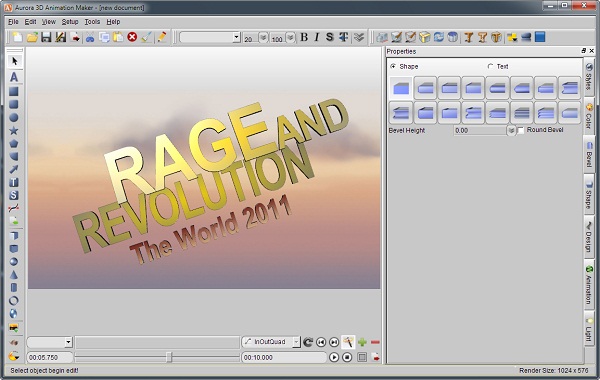Expand the double-chevron toolbar overflow button

pyautogui.click(x=359, y=37)
